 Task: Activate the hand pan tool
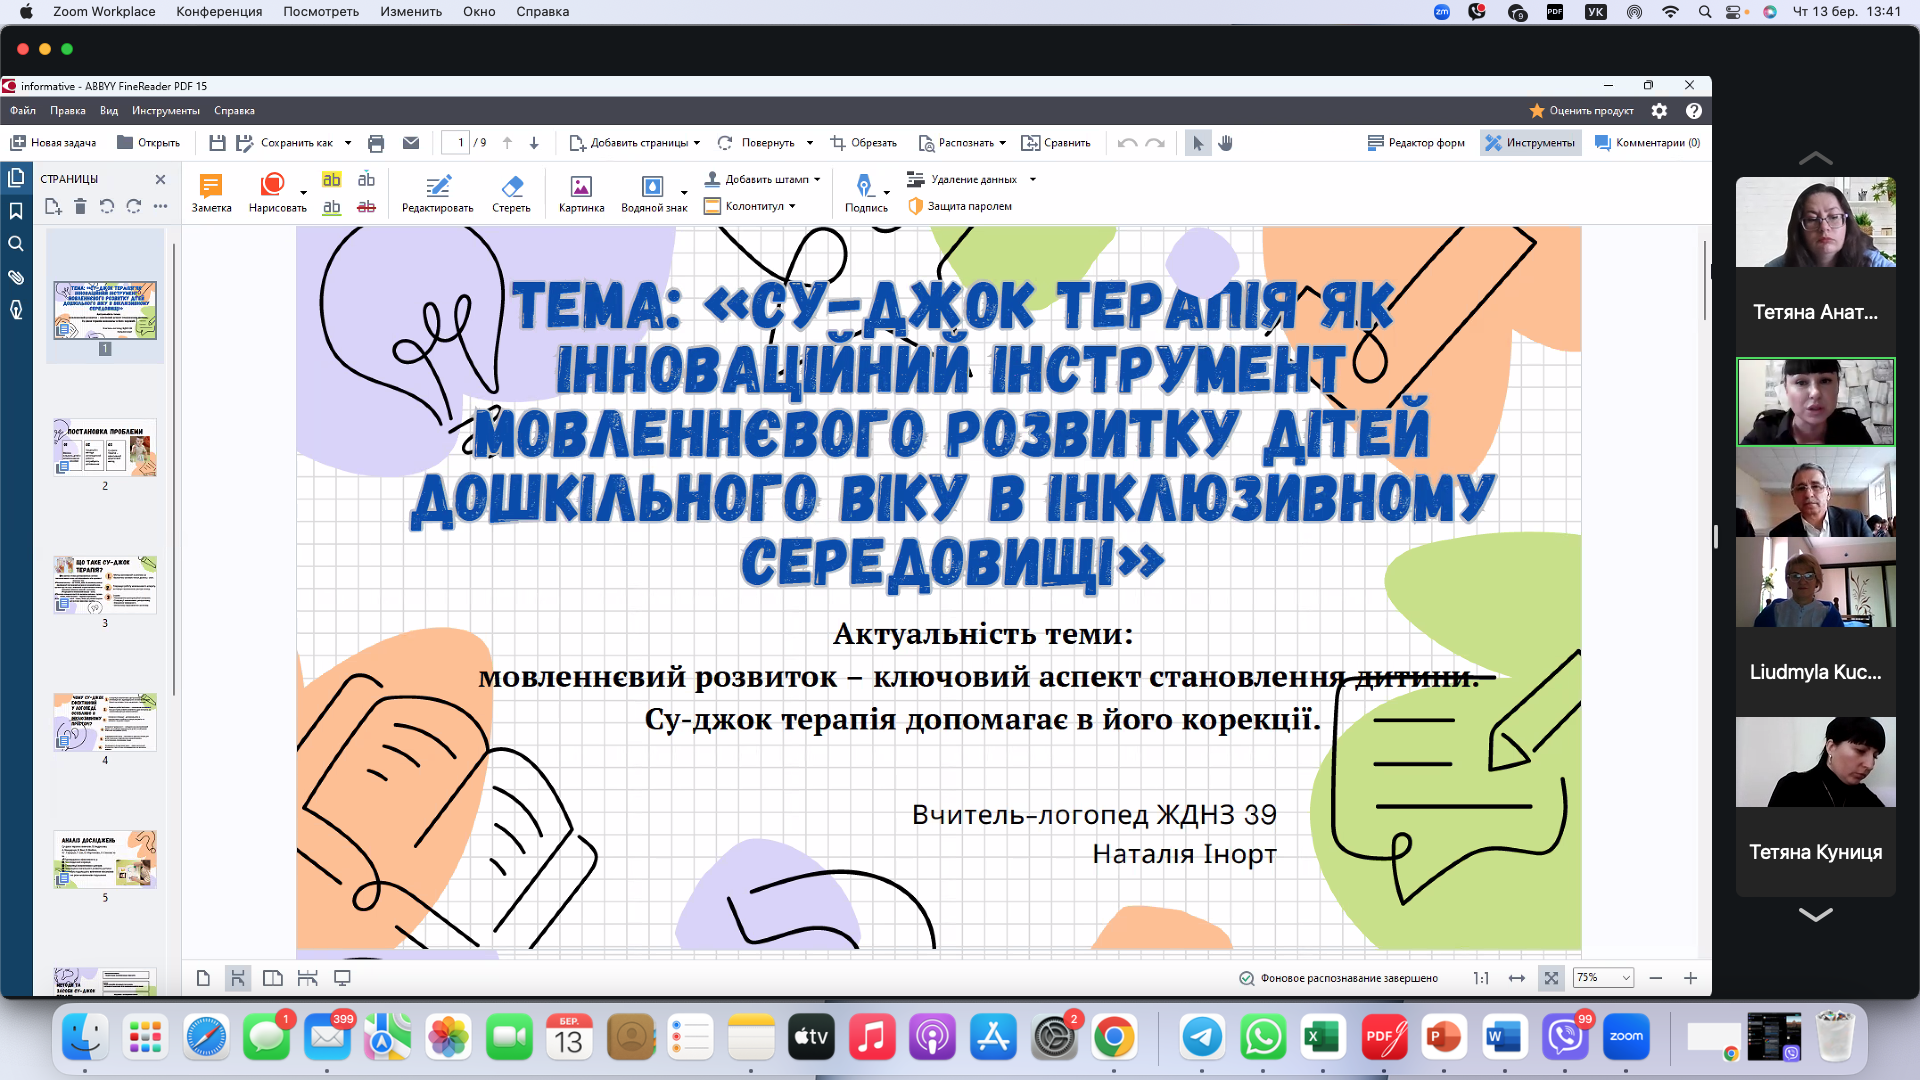1225,143
